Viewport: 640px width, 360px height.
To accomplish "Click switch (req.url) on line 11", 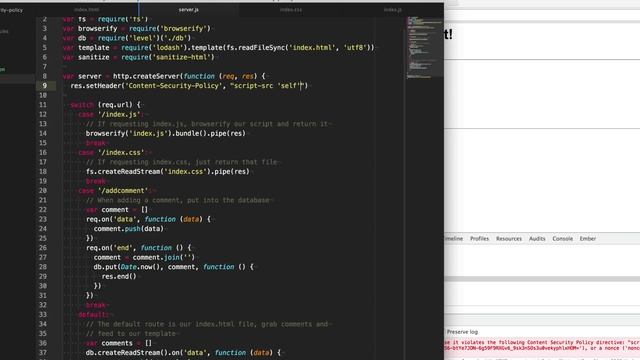I will click(105, 105).
